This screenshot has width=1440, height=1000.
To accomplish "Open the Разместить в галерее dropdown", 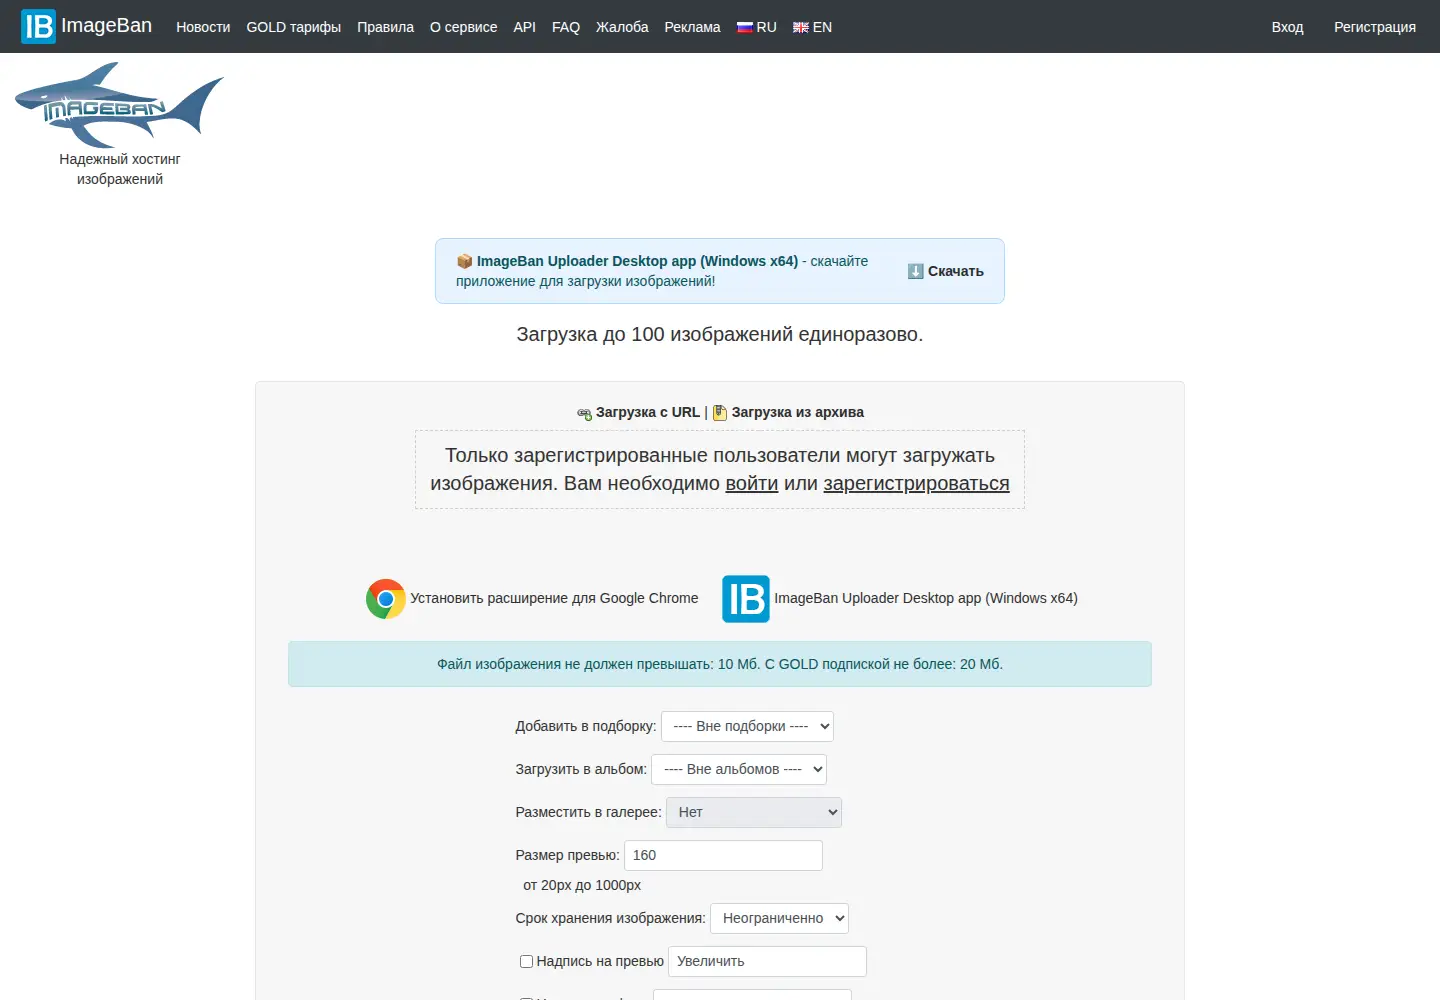I will point(754,812).
